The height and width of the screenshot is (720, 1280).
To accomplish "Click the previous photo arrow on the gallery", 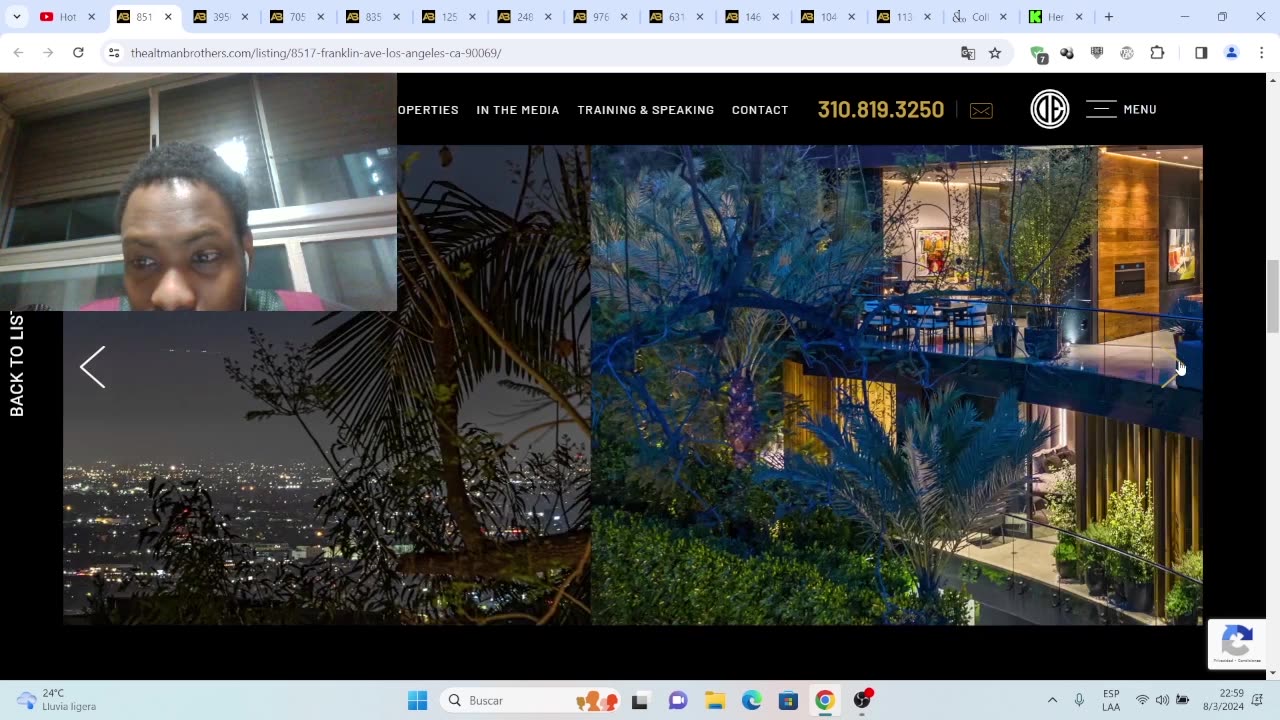I will tap(93, 368).
